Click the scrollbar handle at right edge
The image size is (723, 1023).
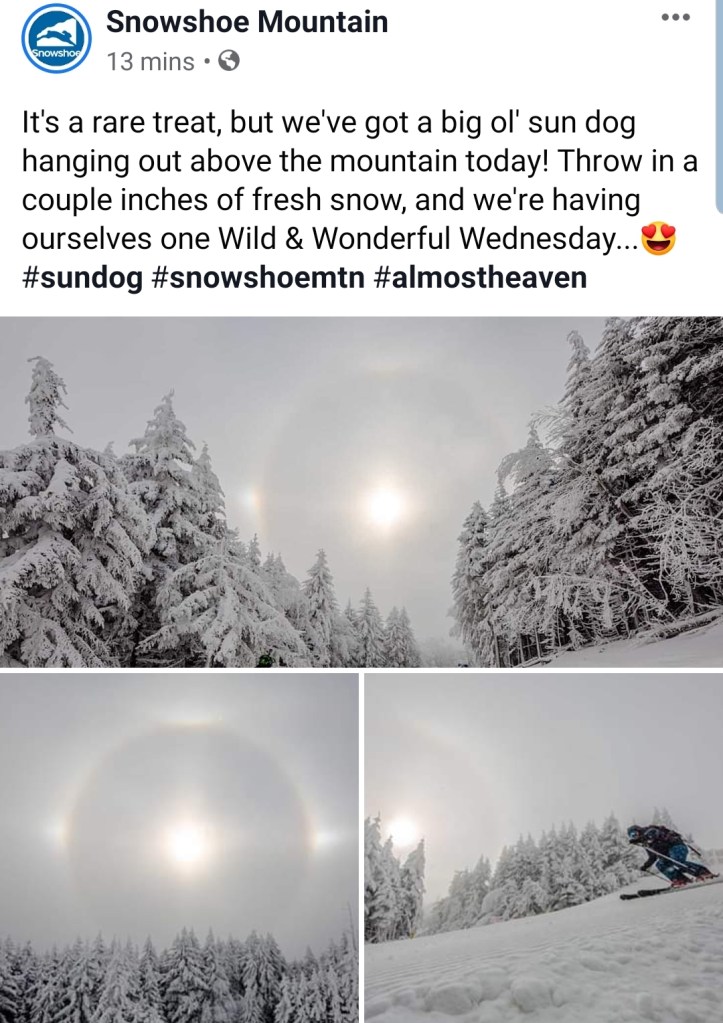(x=720, y=106)
